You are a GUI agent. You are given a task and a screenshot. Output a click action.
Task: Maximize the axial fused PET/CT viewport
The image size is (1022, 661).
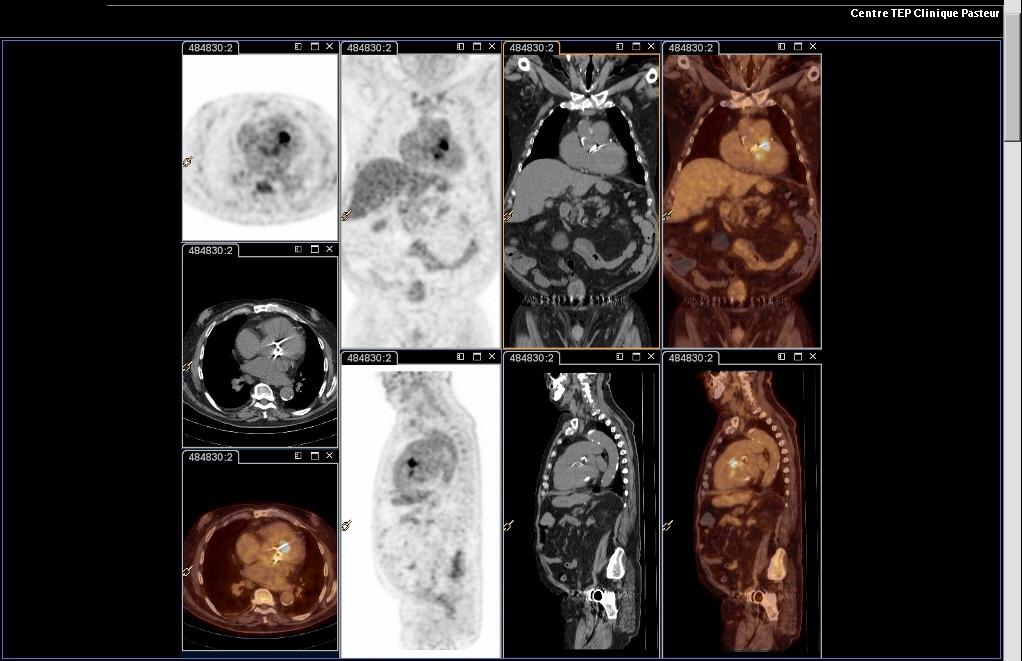click(x=315, y=456)
